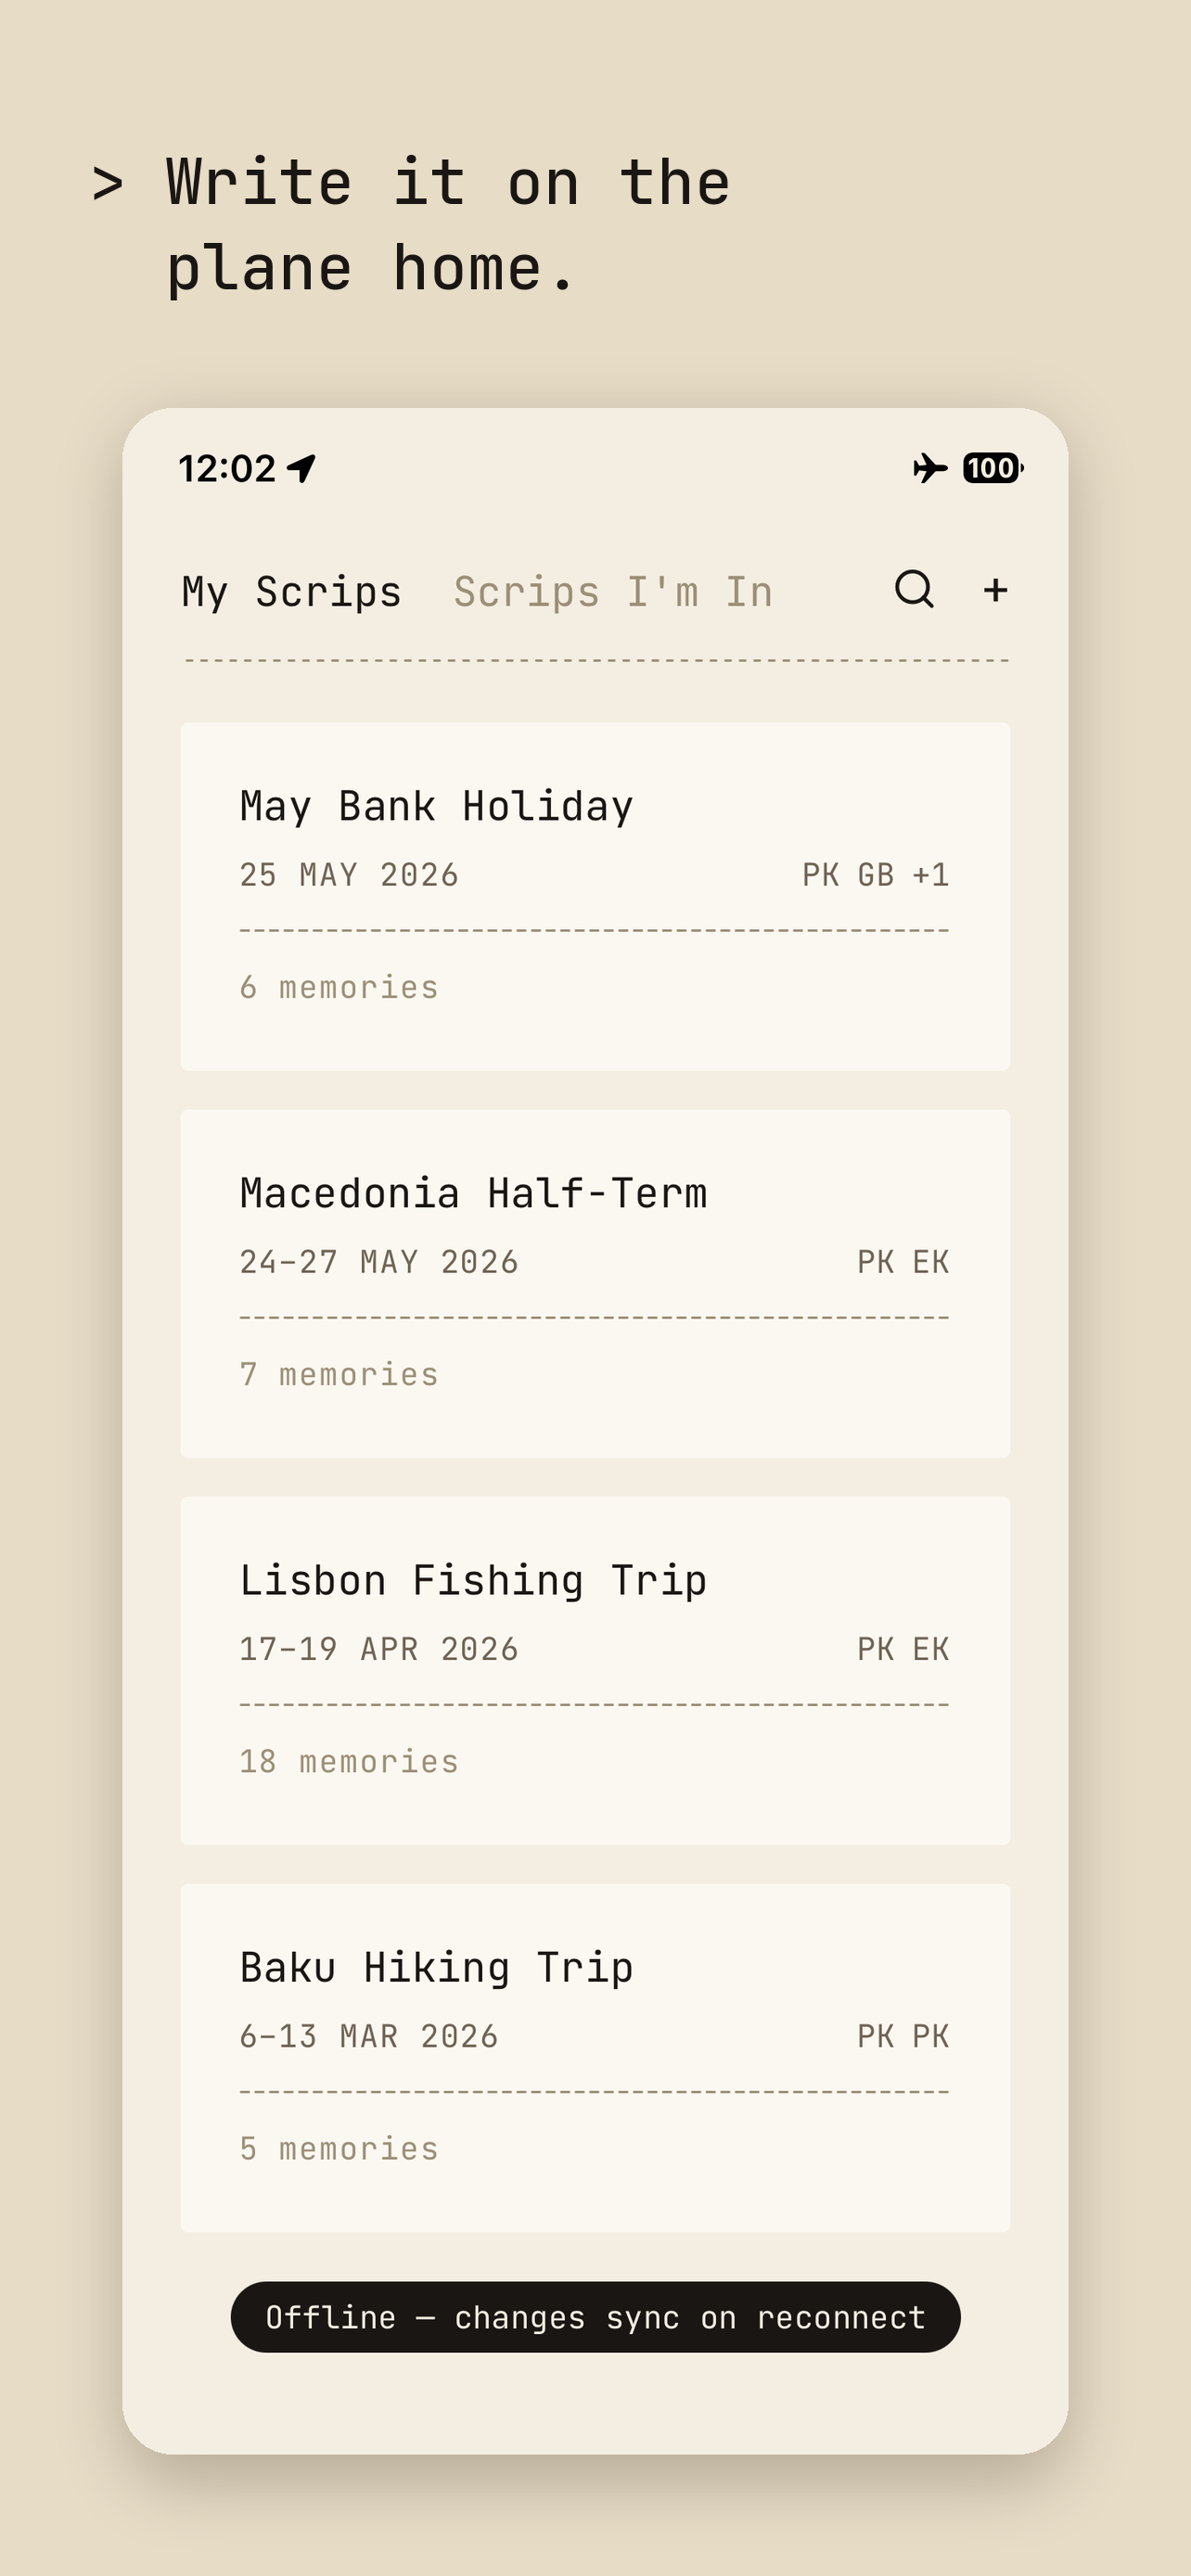This screenshot has width=1191, height=2576.
Task: Select the My Scrips tab
Action: (292, 592)
